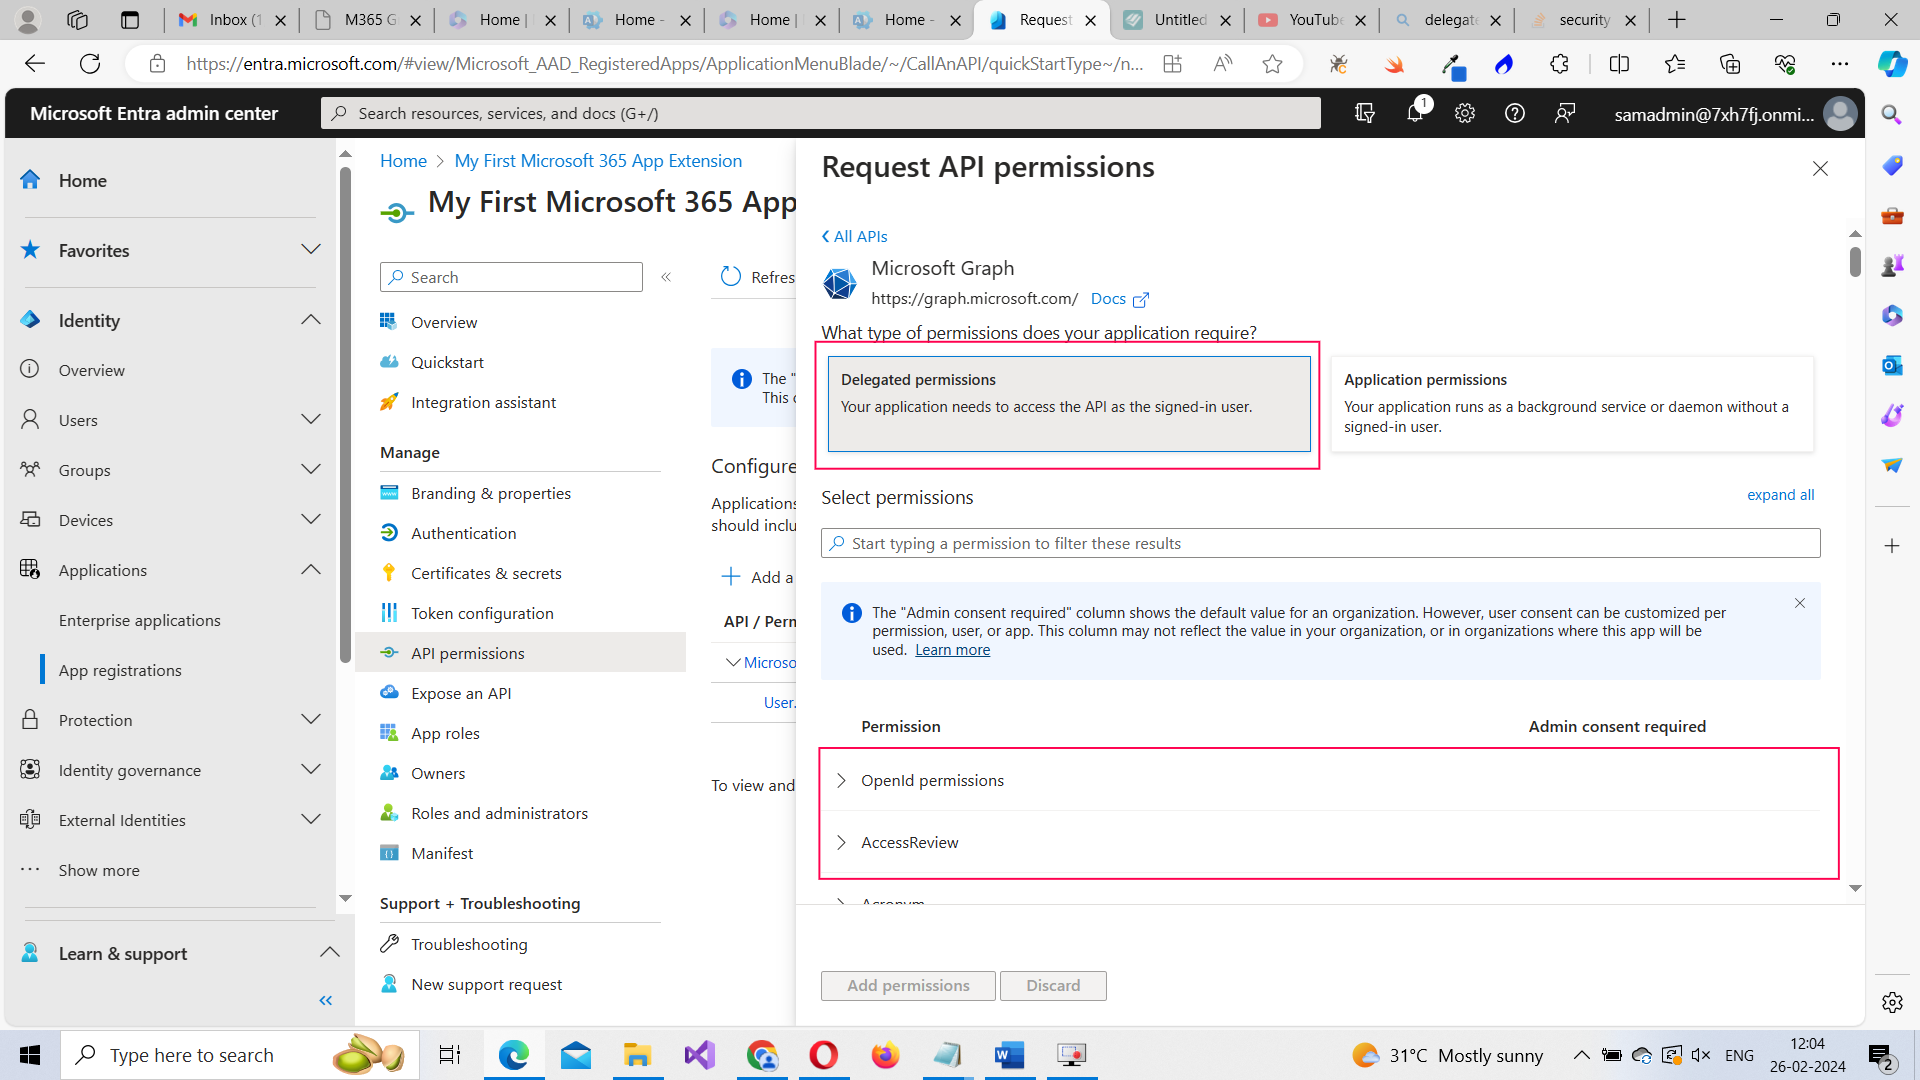Collapse the Identity sidebar section
This screenshot has width=1920, height=1080.
310,319
